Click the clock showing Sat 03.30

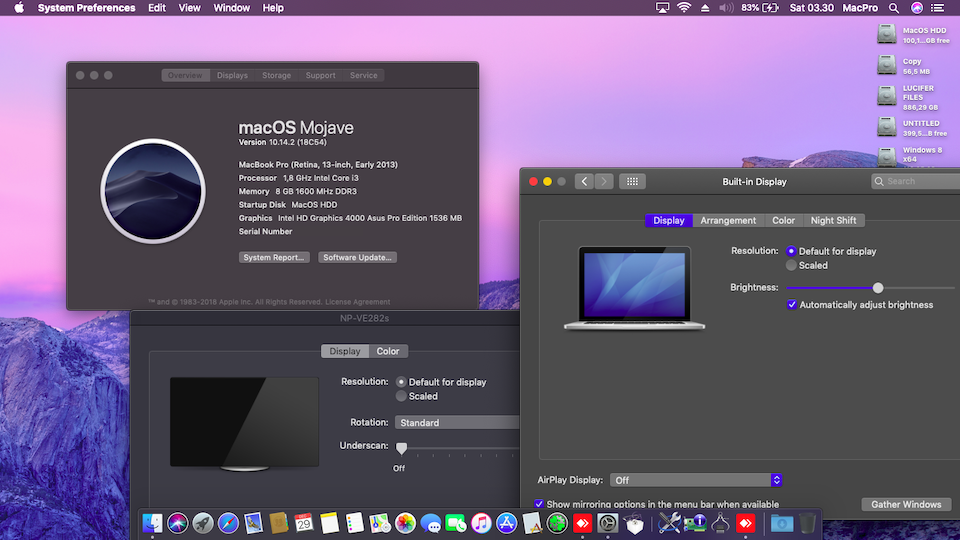tap(811, 8)
